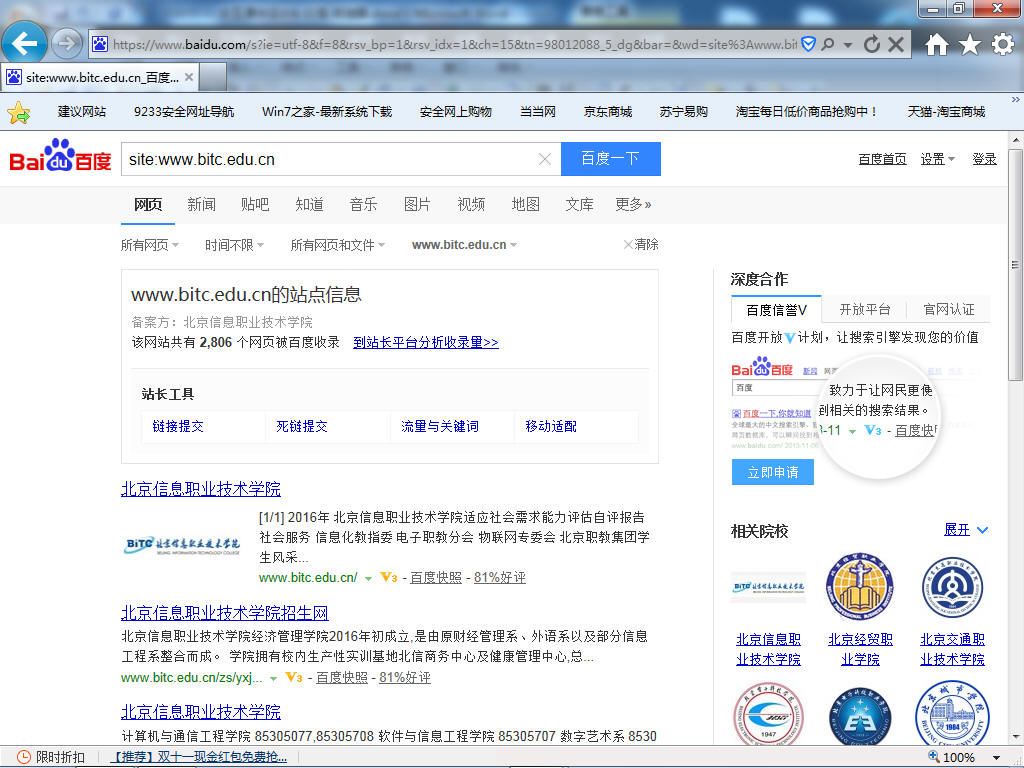Open 百度首页 link

click(882, 159)
